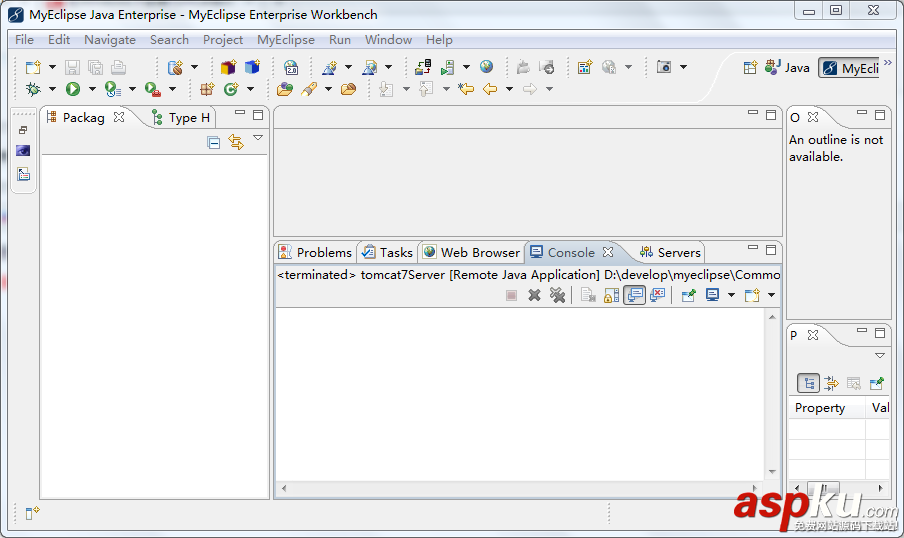Screen dimensions: 904x538
Task: Click the camera screenshot toolbar icon
Action: click(664, 67)
